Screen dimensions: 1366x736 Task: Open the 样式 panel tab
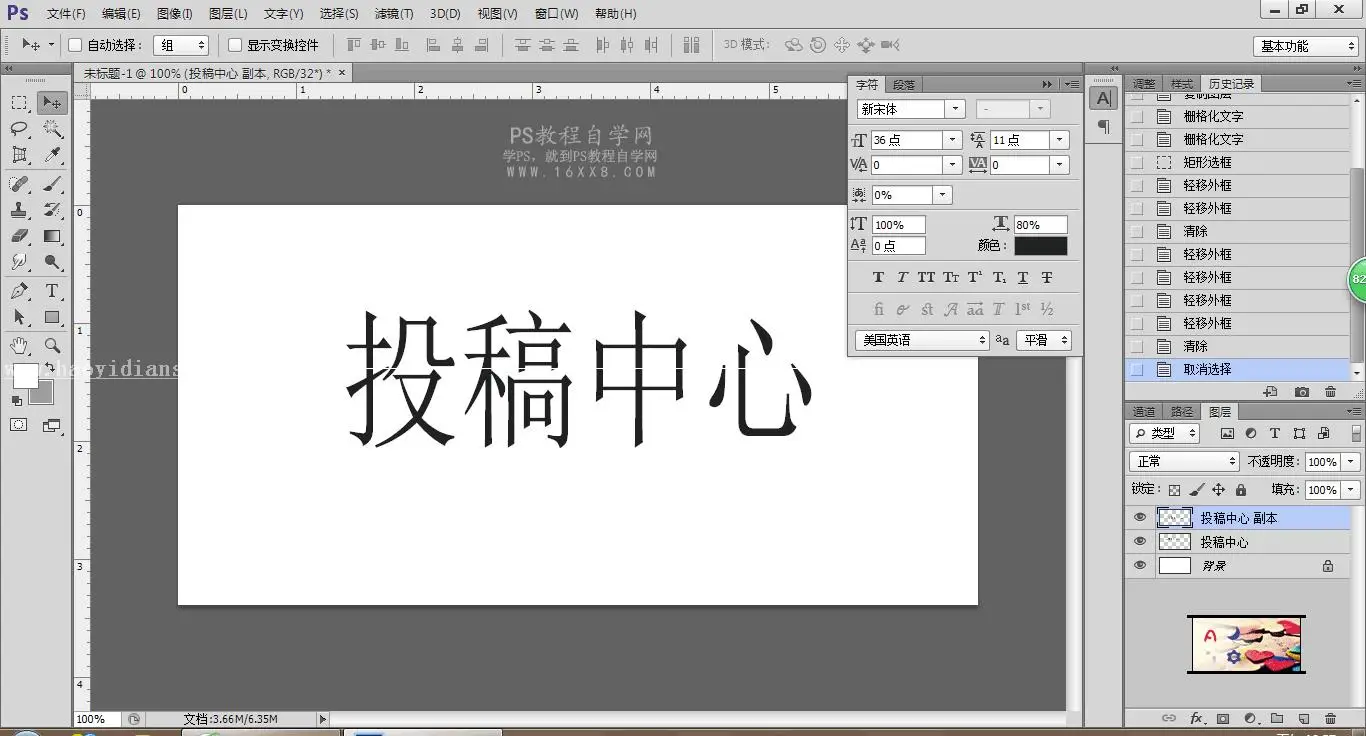(1182, 84)
